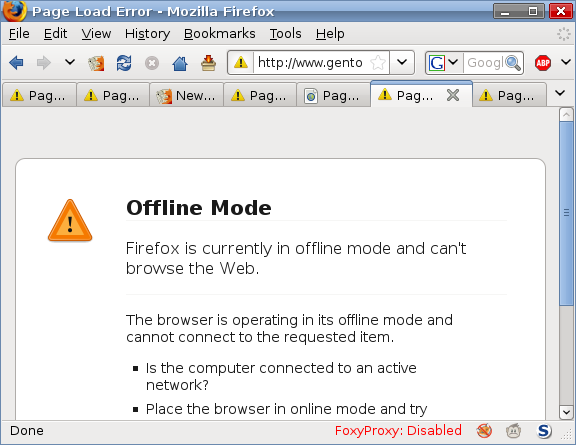Click the newspaper icon in the toolbar
The height and width of the screenshot is (445, 576).
point(96,63)
